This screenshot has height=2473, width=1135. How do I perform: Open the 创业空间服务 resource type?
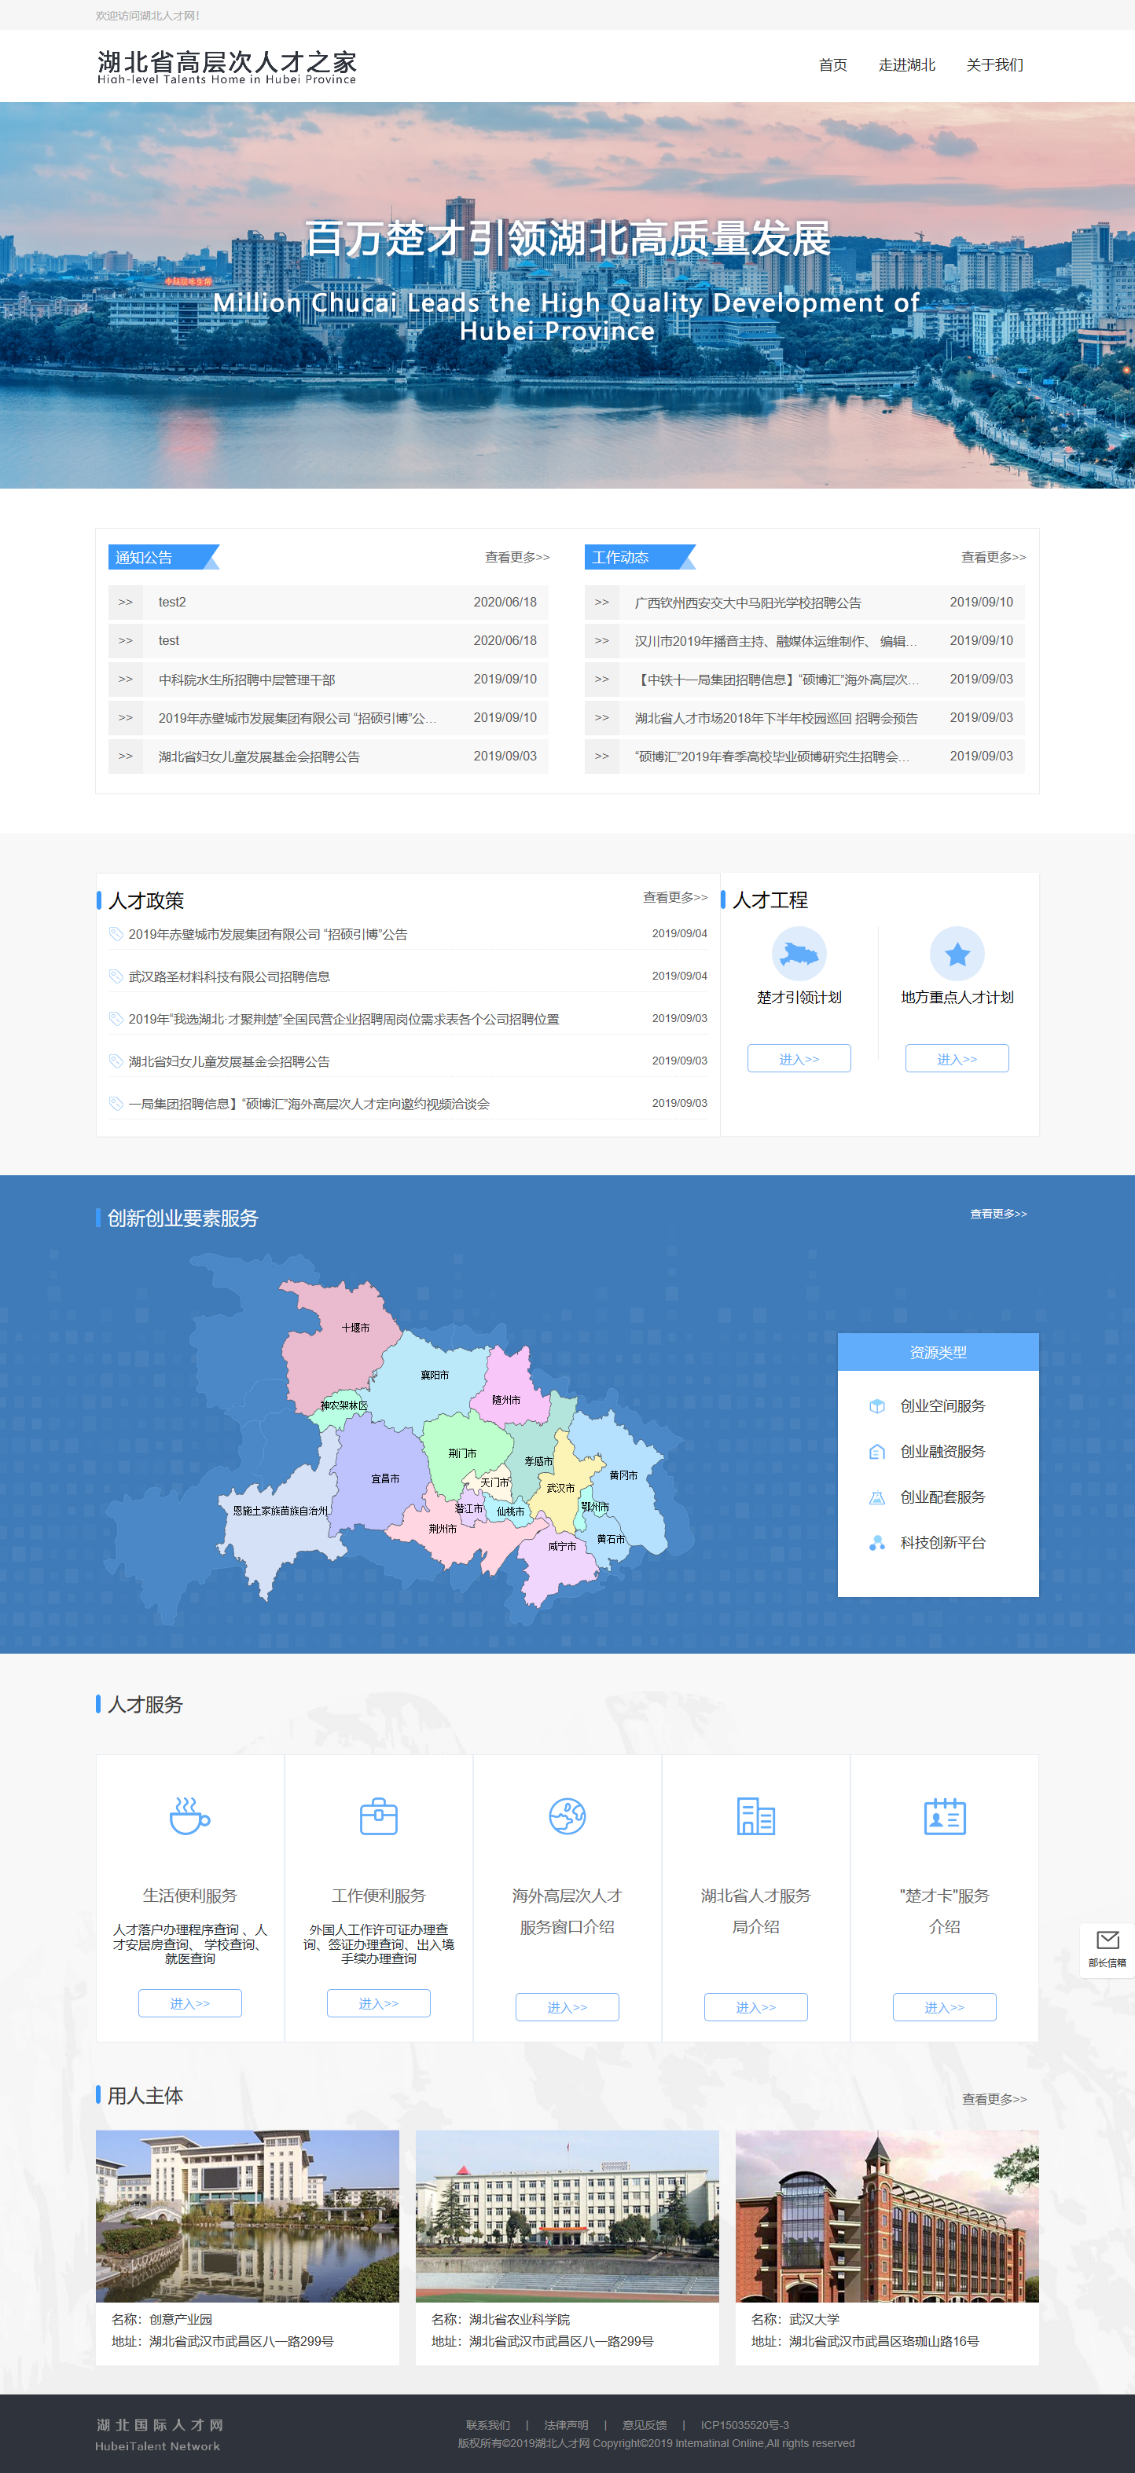click(928, 1406)
